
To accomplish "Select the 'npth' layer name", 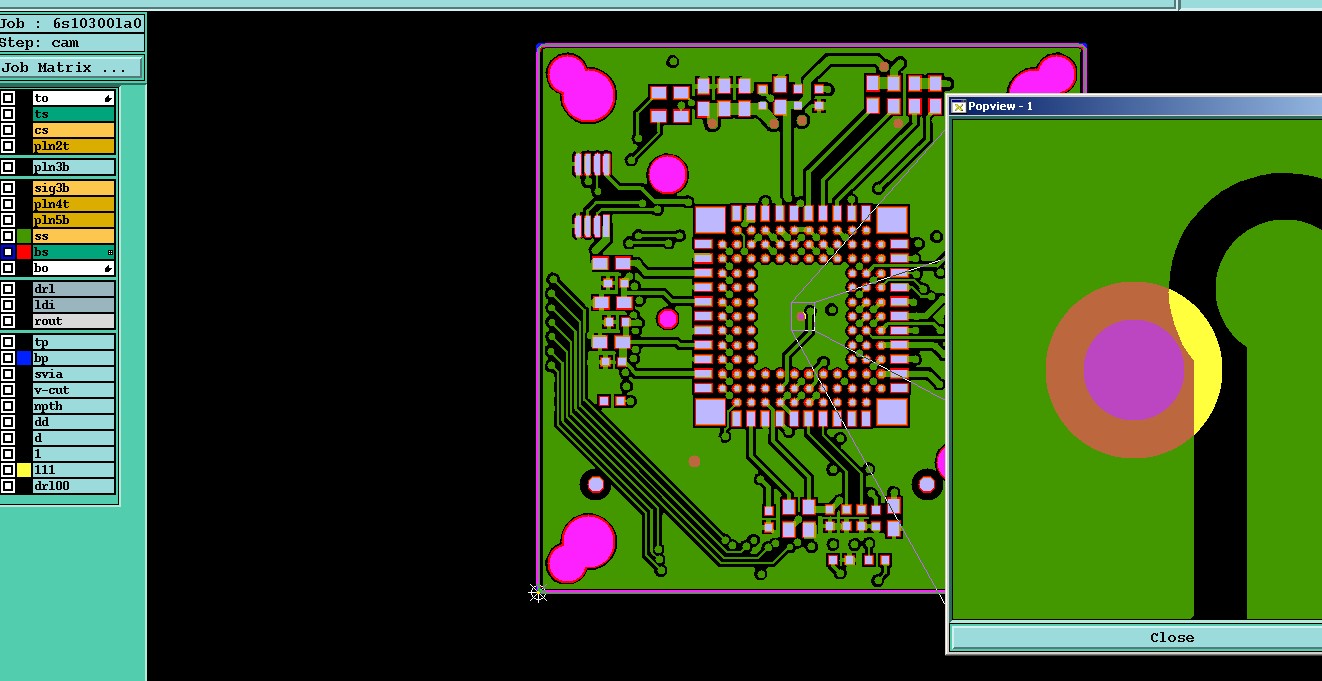I will 74,406.
